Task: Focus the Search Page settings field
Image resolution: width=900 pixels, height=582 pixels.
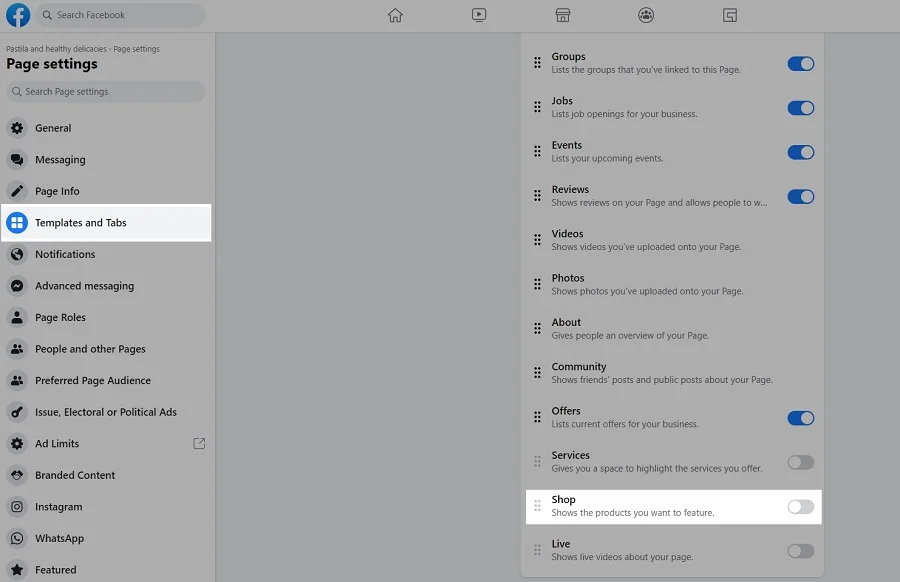Action: point(105,92)
